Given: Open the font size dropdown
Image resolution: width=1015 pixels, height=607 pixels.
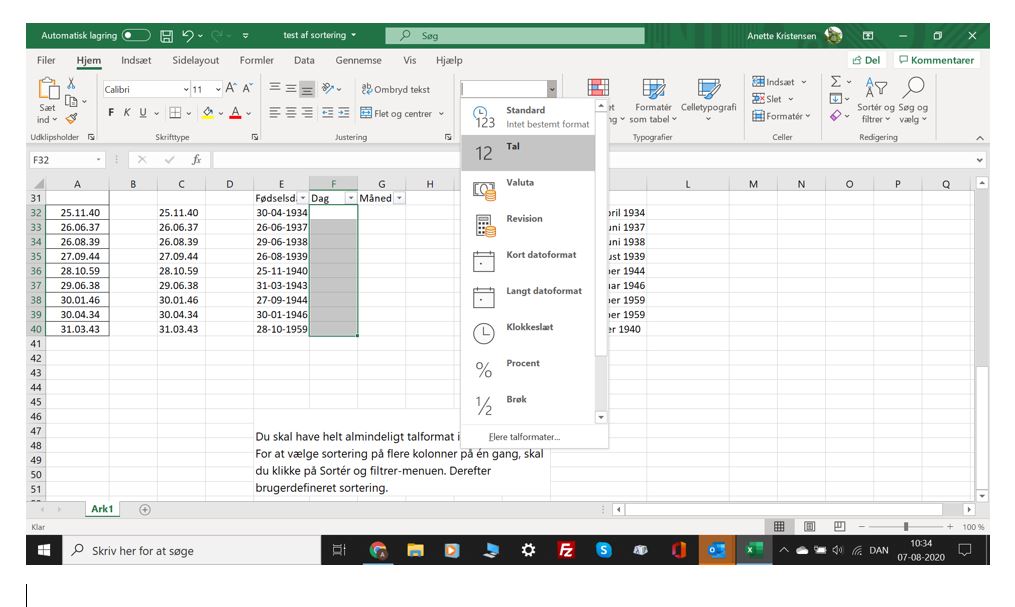Looking at the screenshot, I should point(218,89).
